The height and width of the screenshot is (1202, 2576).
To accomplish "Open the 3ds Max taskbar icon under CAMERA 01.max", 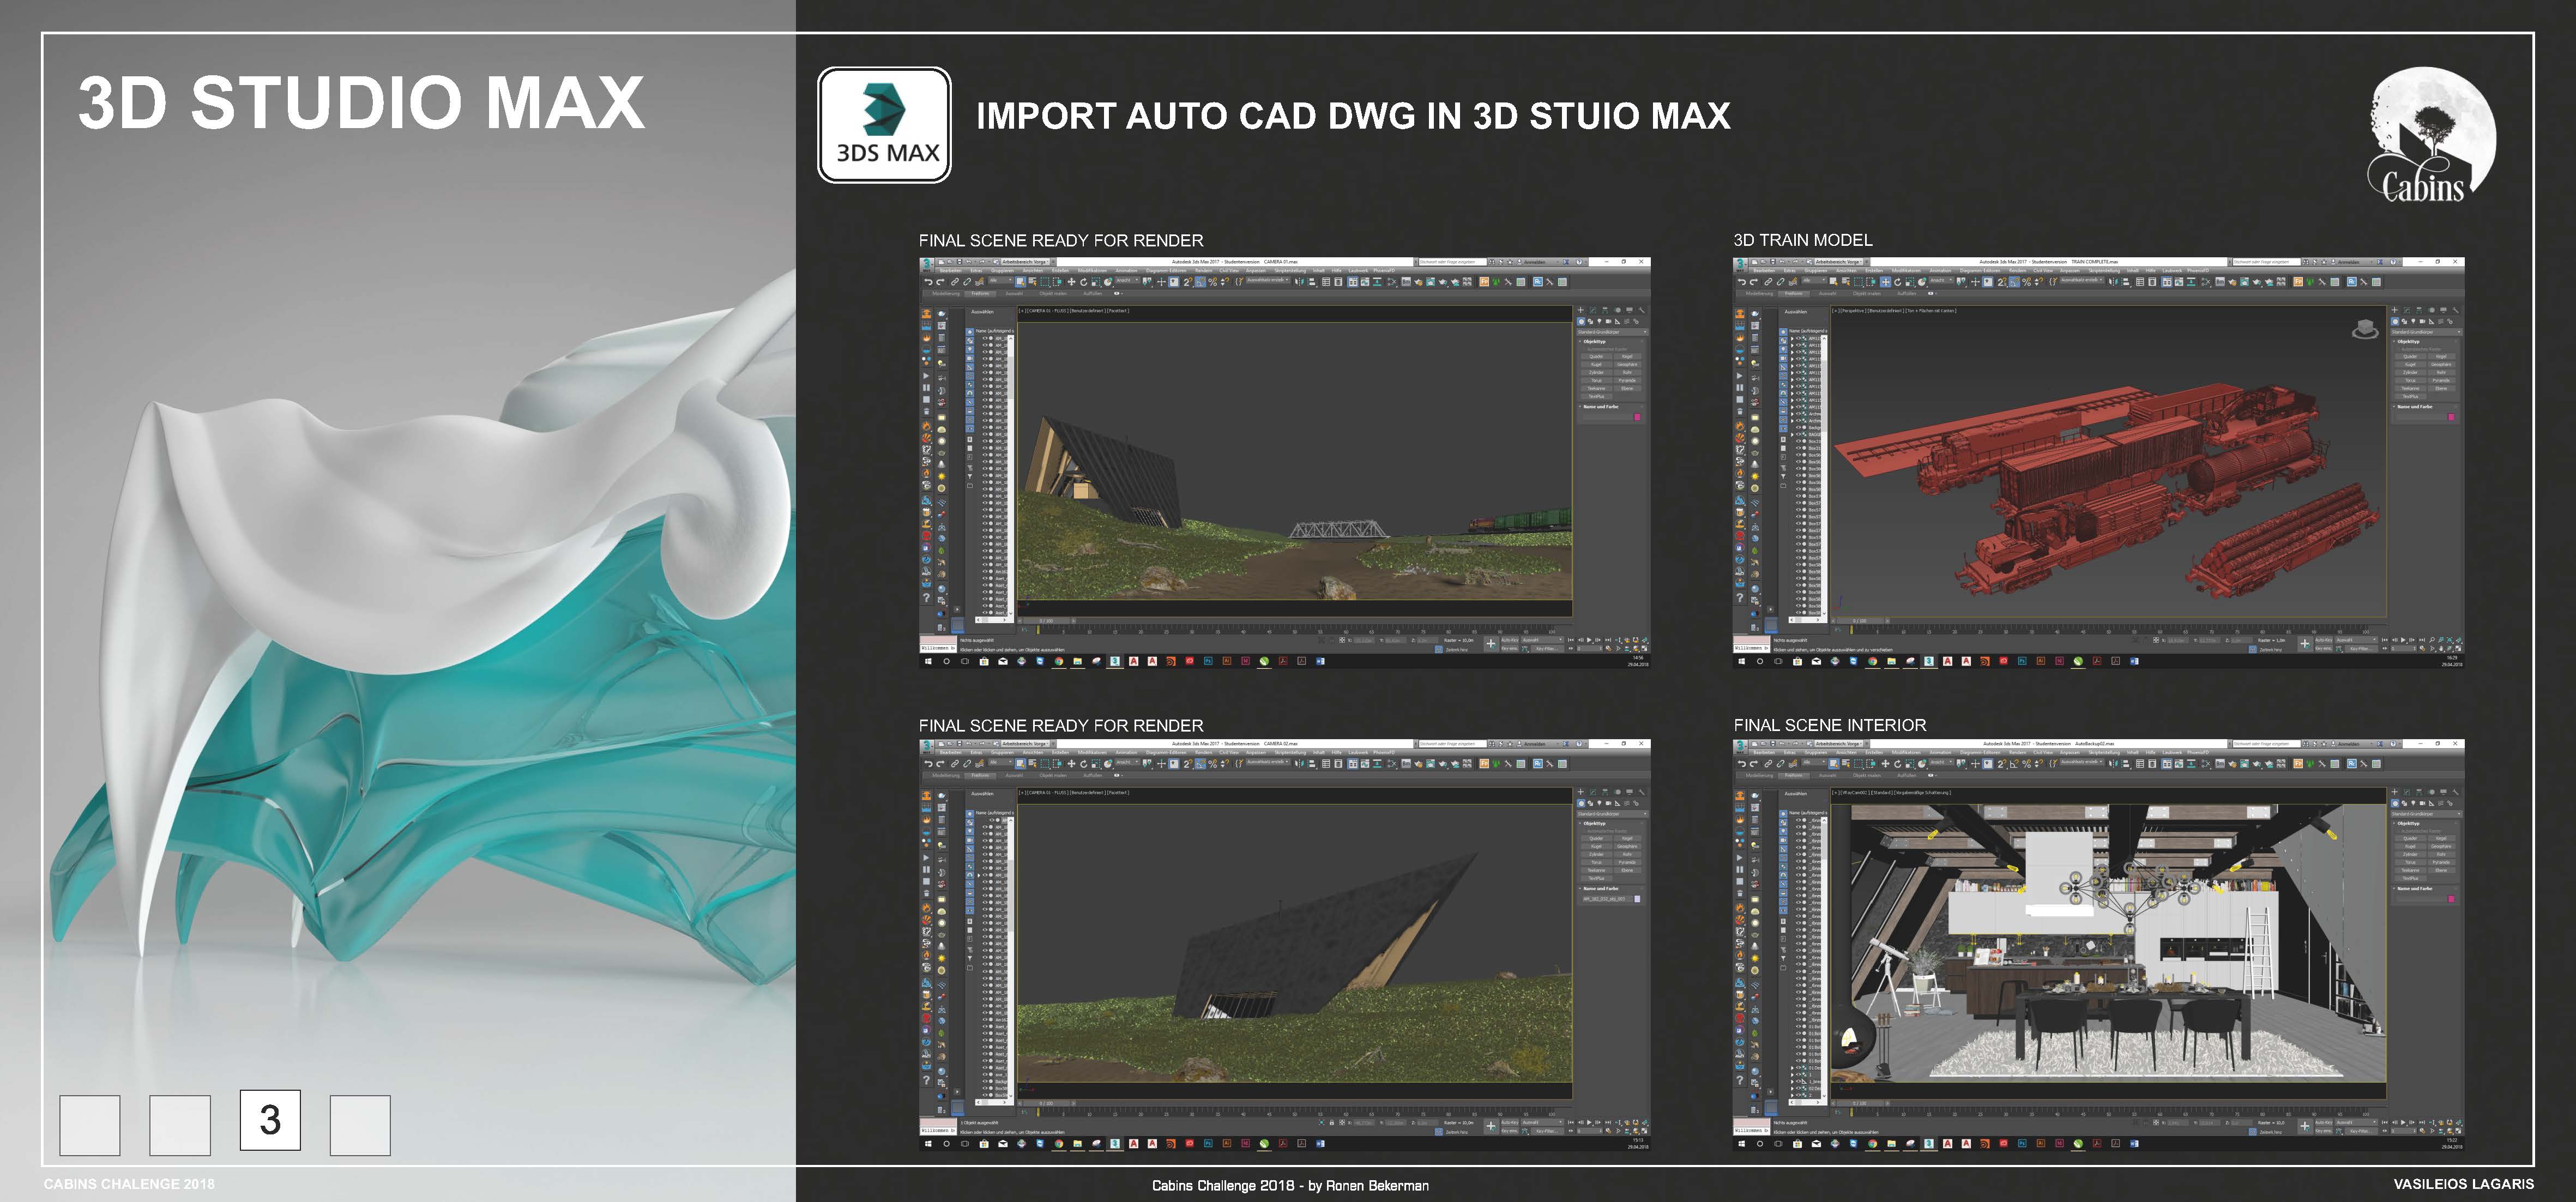I will tap(1115, 661).
